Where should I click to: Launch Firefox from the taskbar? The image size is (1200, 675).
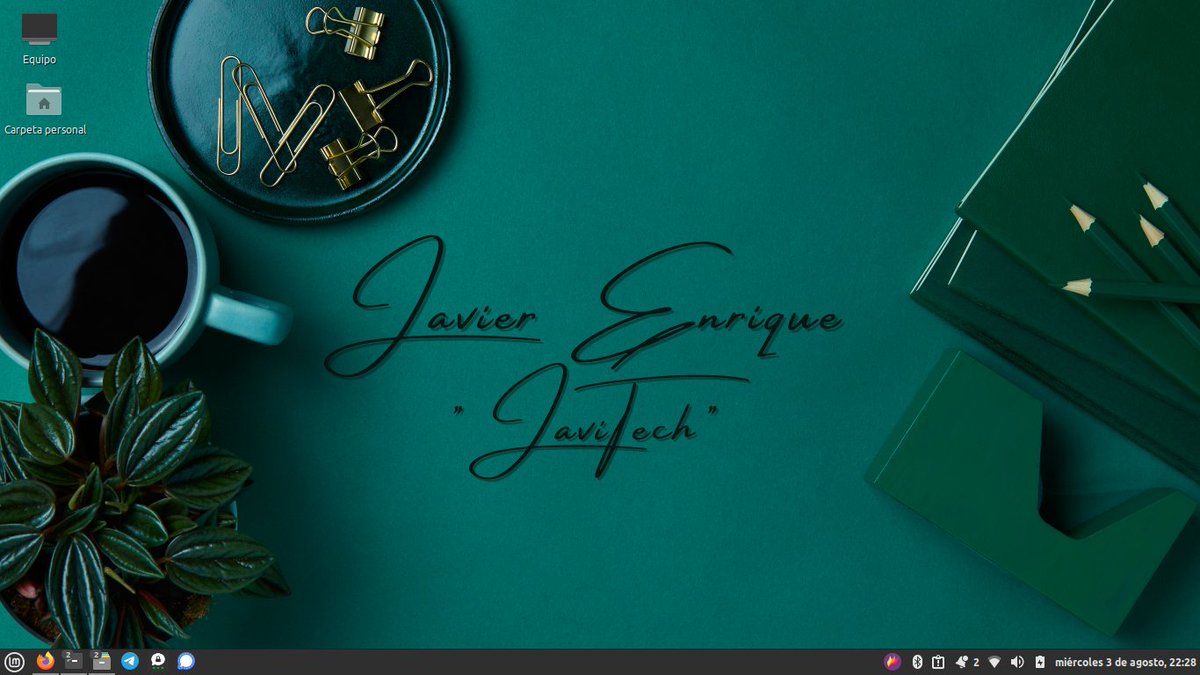click(x=44, y=660)
